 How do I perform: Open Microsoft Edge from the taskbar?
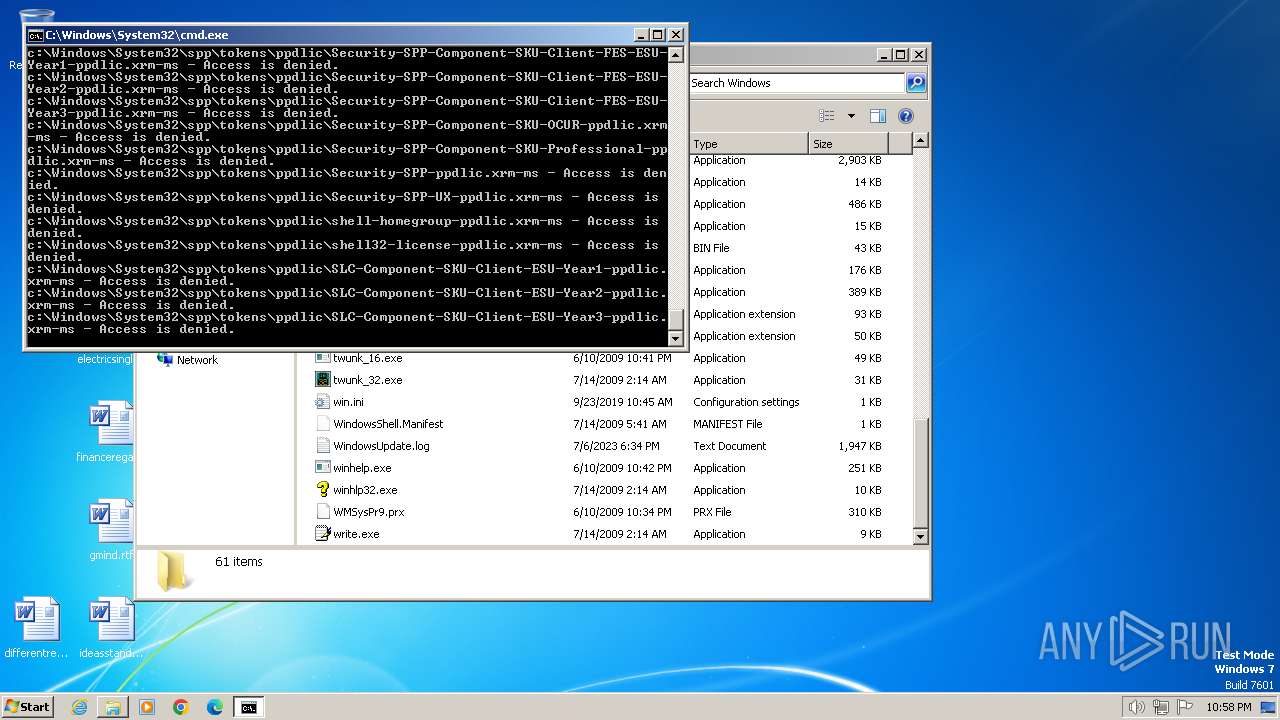pos(215,707)
